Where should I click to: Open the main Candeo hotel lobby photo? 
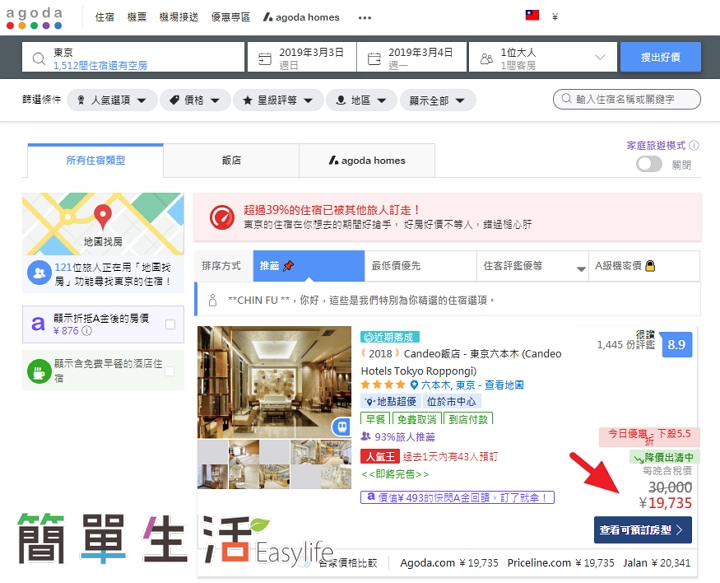(x=274, y=382)
